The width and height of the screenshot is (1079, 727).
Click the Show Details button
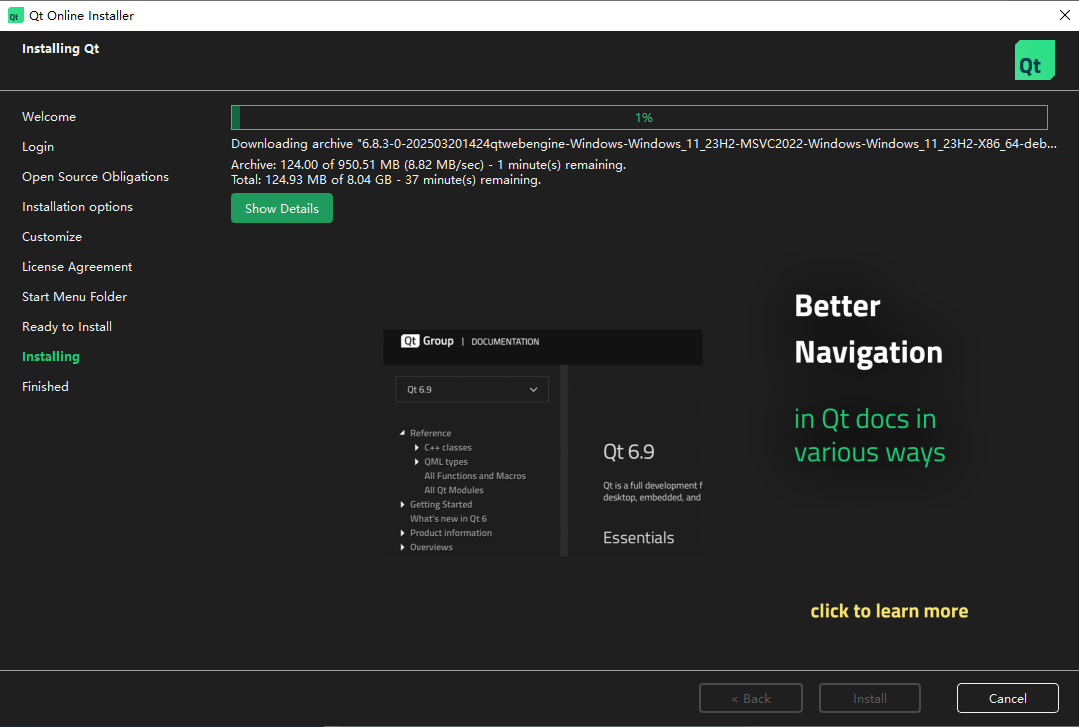click(x=281, y=208)
